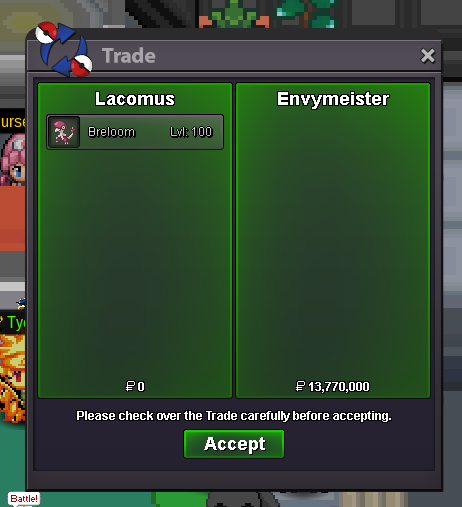Click the green Pokémon sprite above the window
This screenshot has width=462, height=507.
point(234,14)
